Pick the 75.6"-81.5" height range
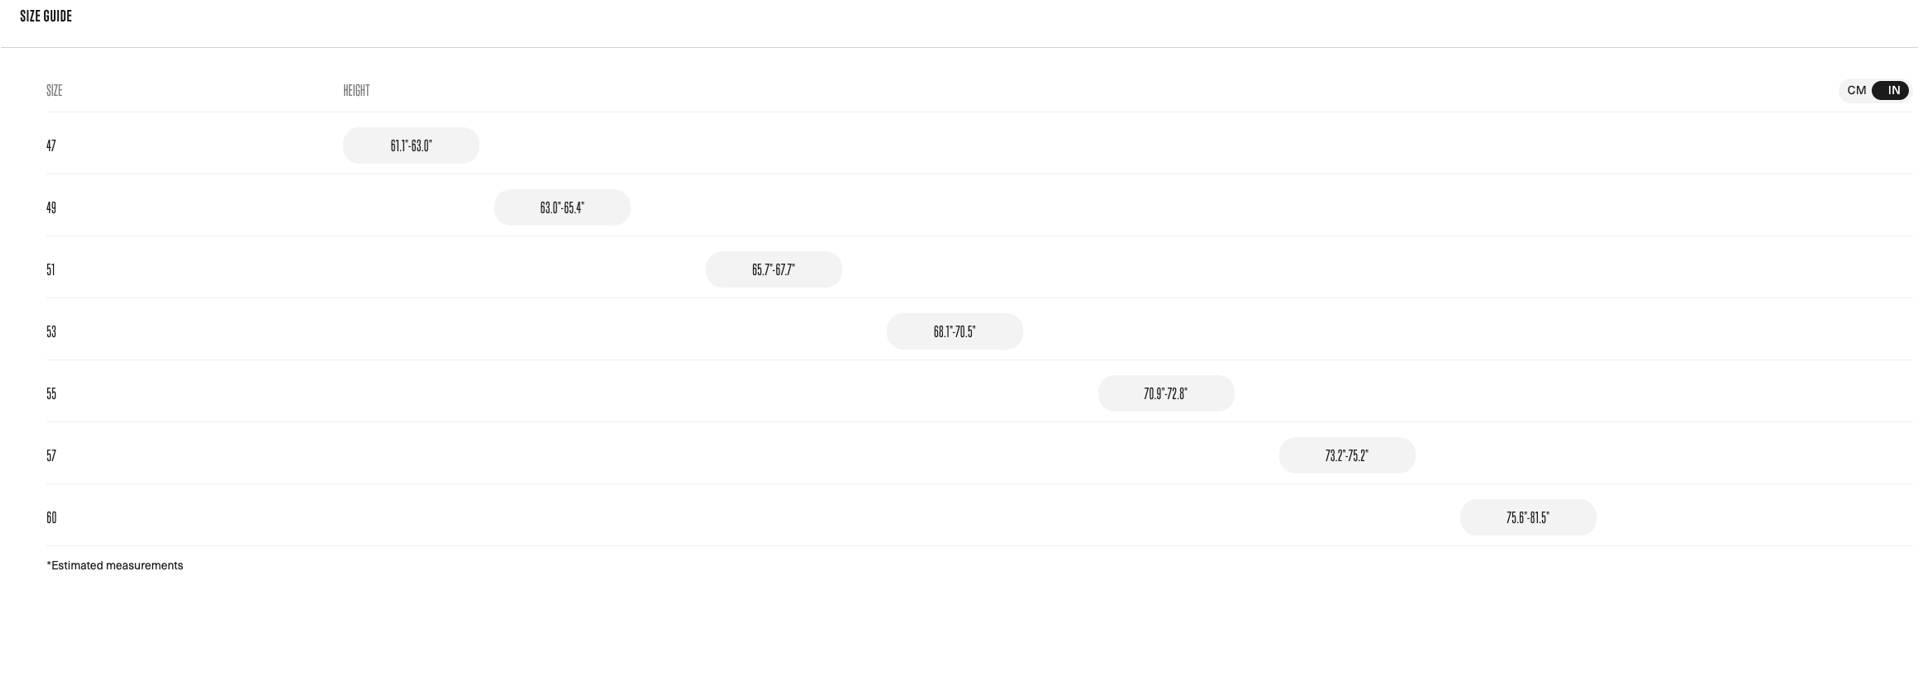This screenshot has width=1920, height=676. pos(1528,518)
